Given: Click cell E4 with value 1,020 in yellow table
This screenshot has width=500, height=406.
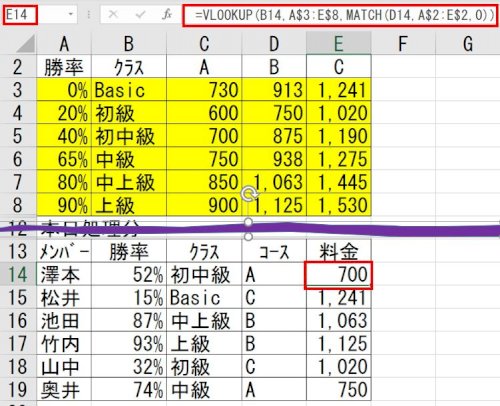Looking at the screenshot, I should [x=339, y=112].
